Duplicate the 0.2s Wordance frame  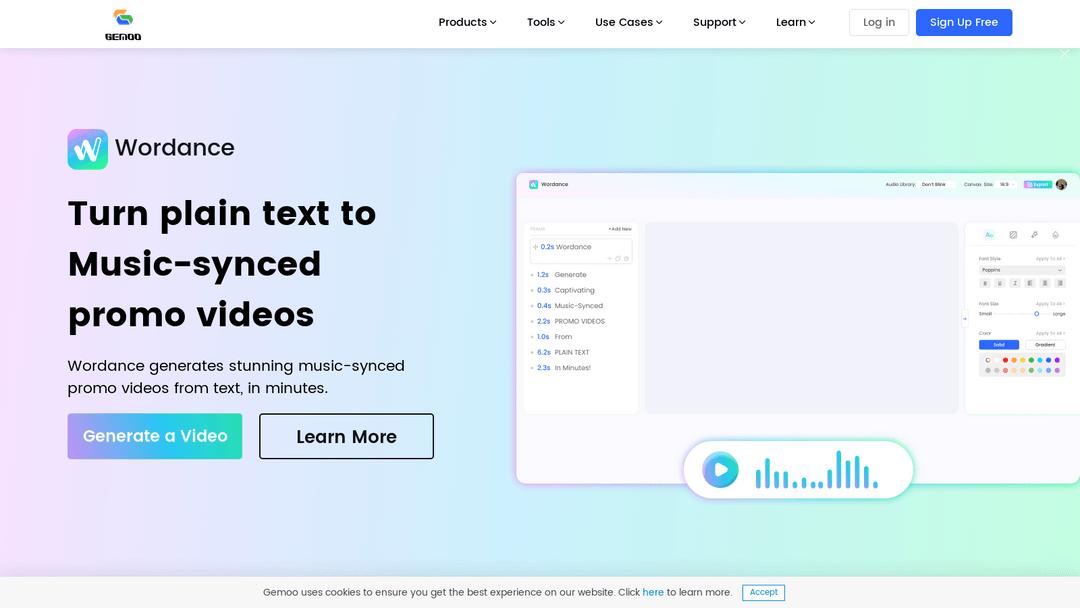(x=618, y=258)
